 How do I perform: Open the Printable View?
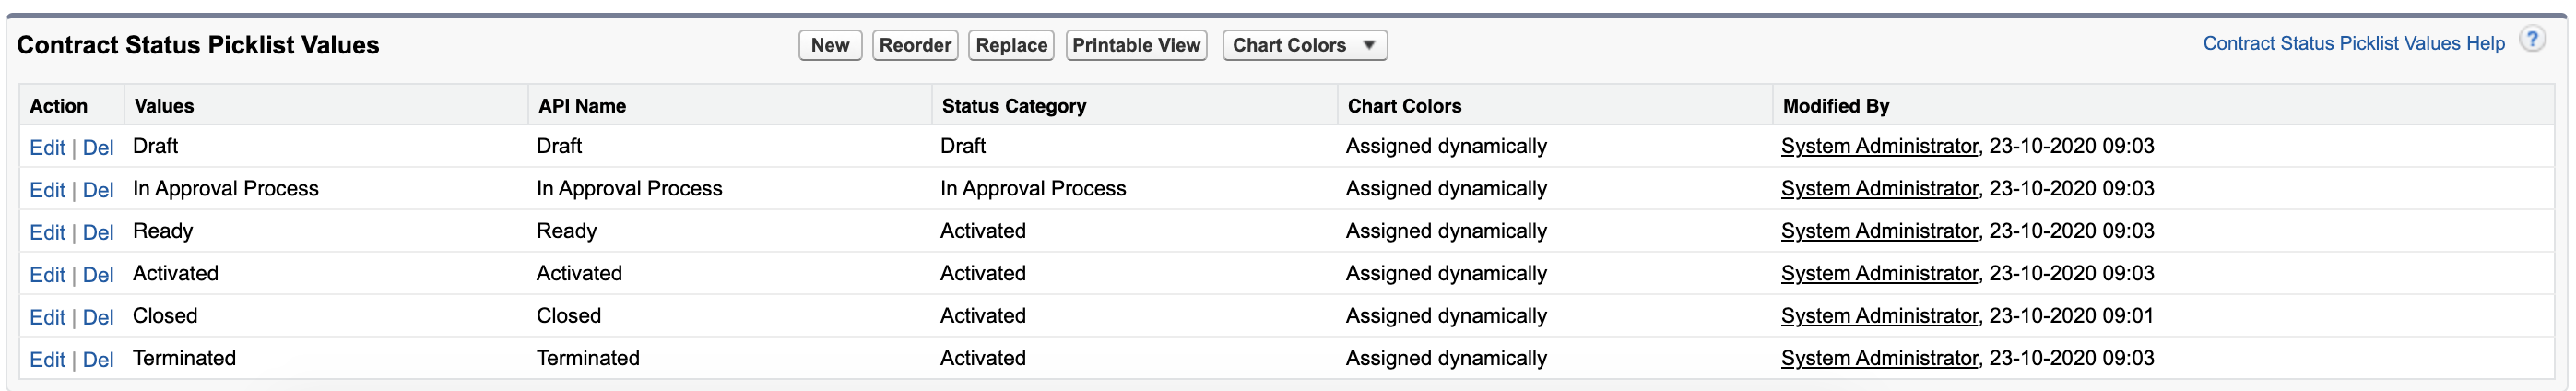pyautogui.click(x=1135, y=45)
